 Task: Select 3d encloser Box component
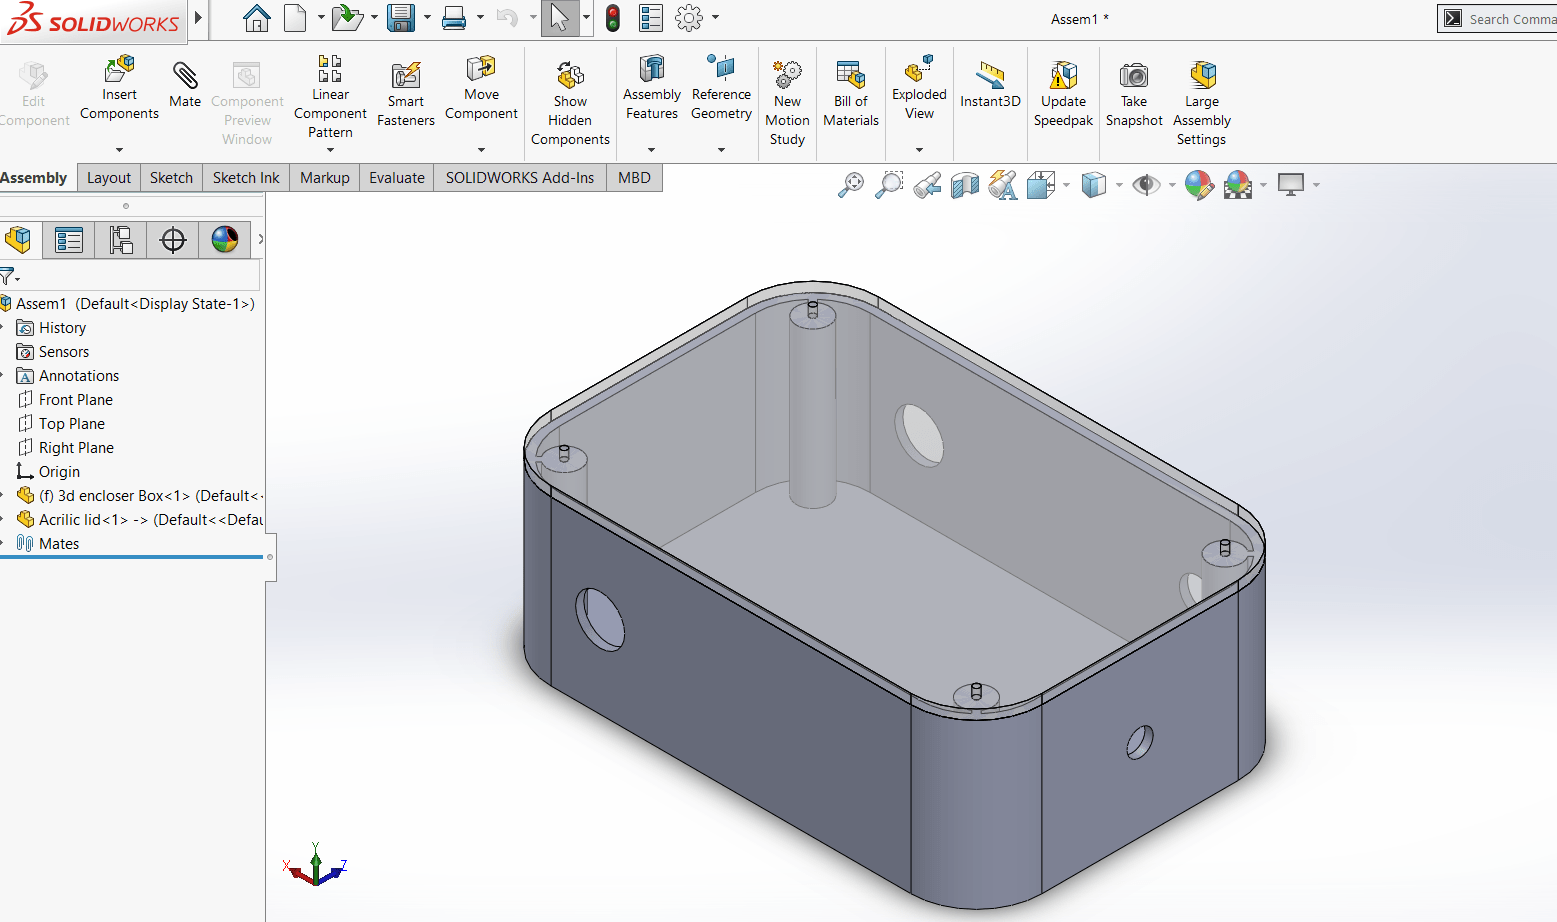[140, 496]
